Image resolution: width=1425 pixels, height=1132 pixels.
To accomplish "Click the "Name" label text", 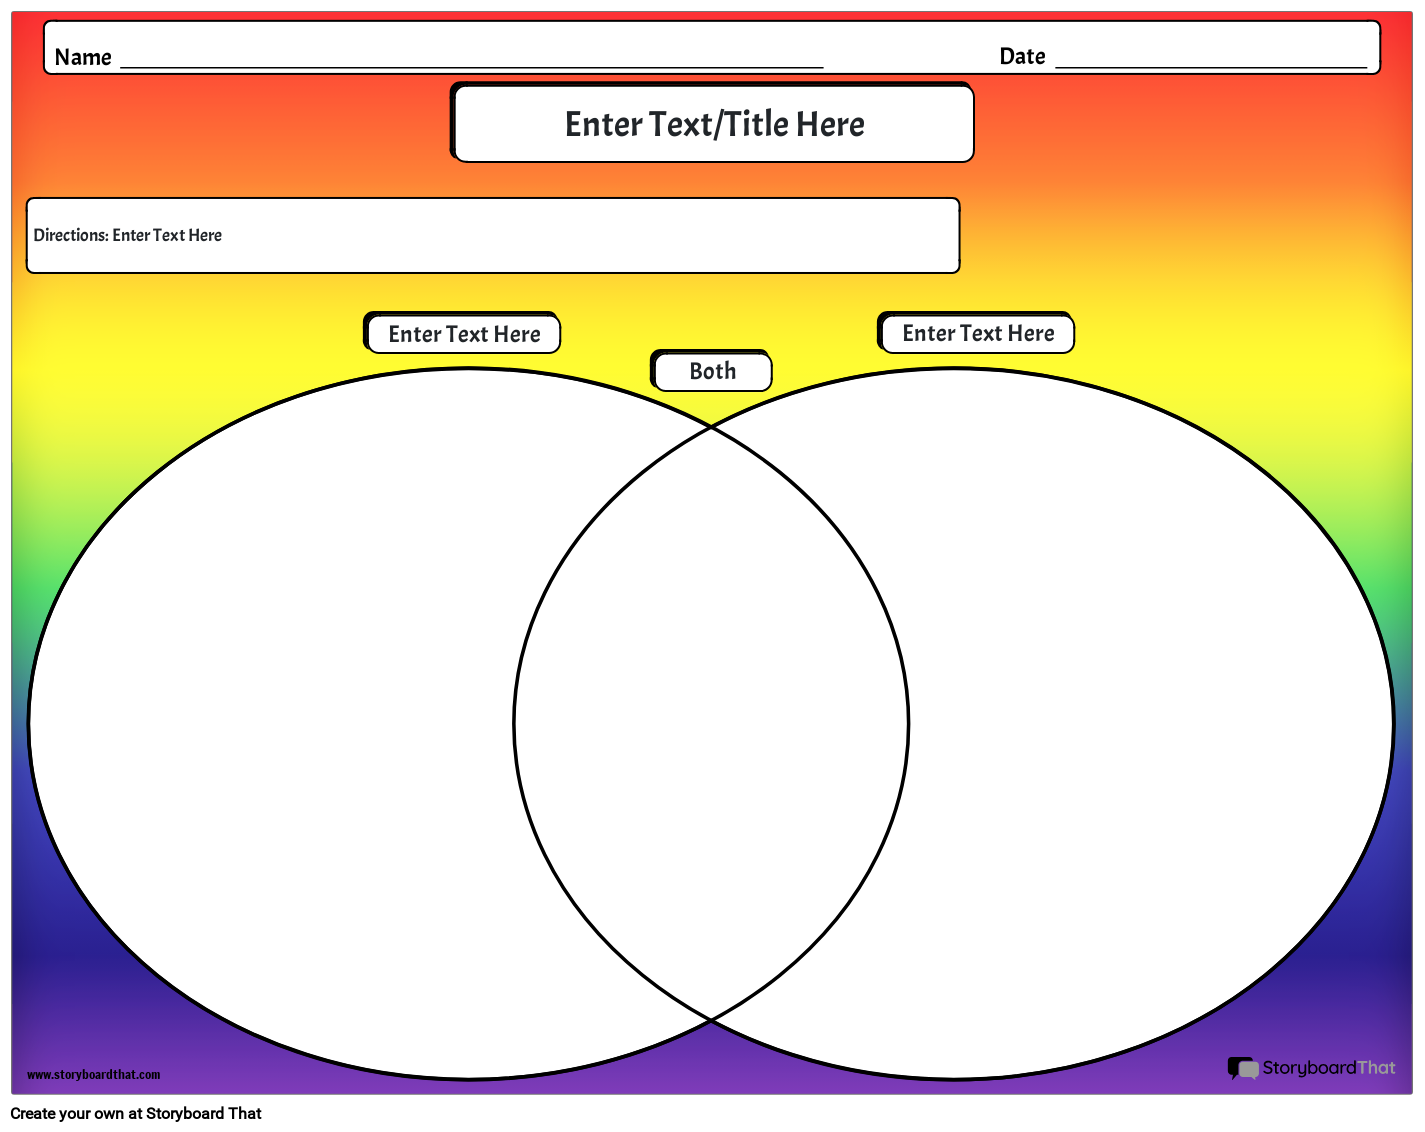I will [x=83, y=58].
